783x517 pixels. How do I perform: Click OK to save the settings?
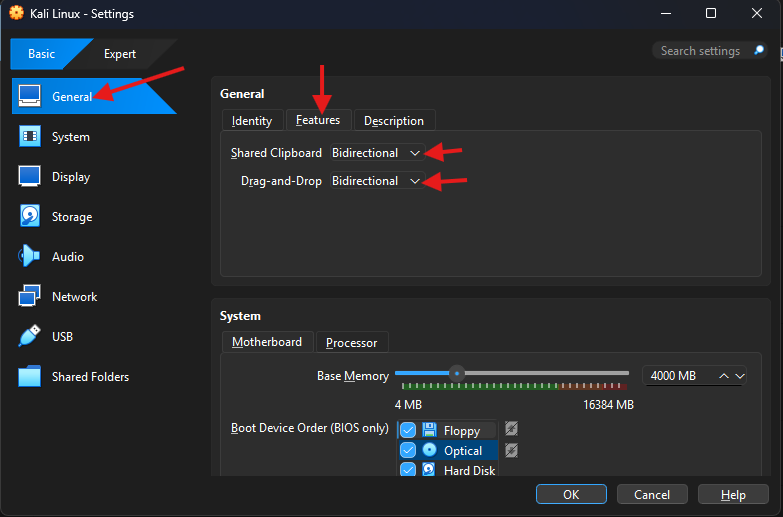pyautogui.click(x=570, y=495)
